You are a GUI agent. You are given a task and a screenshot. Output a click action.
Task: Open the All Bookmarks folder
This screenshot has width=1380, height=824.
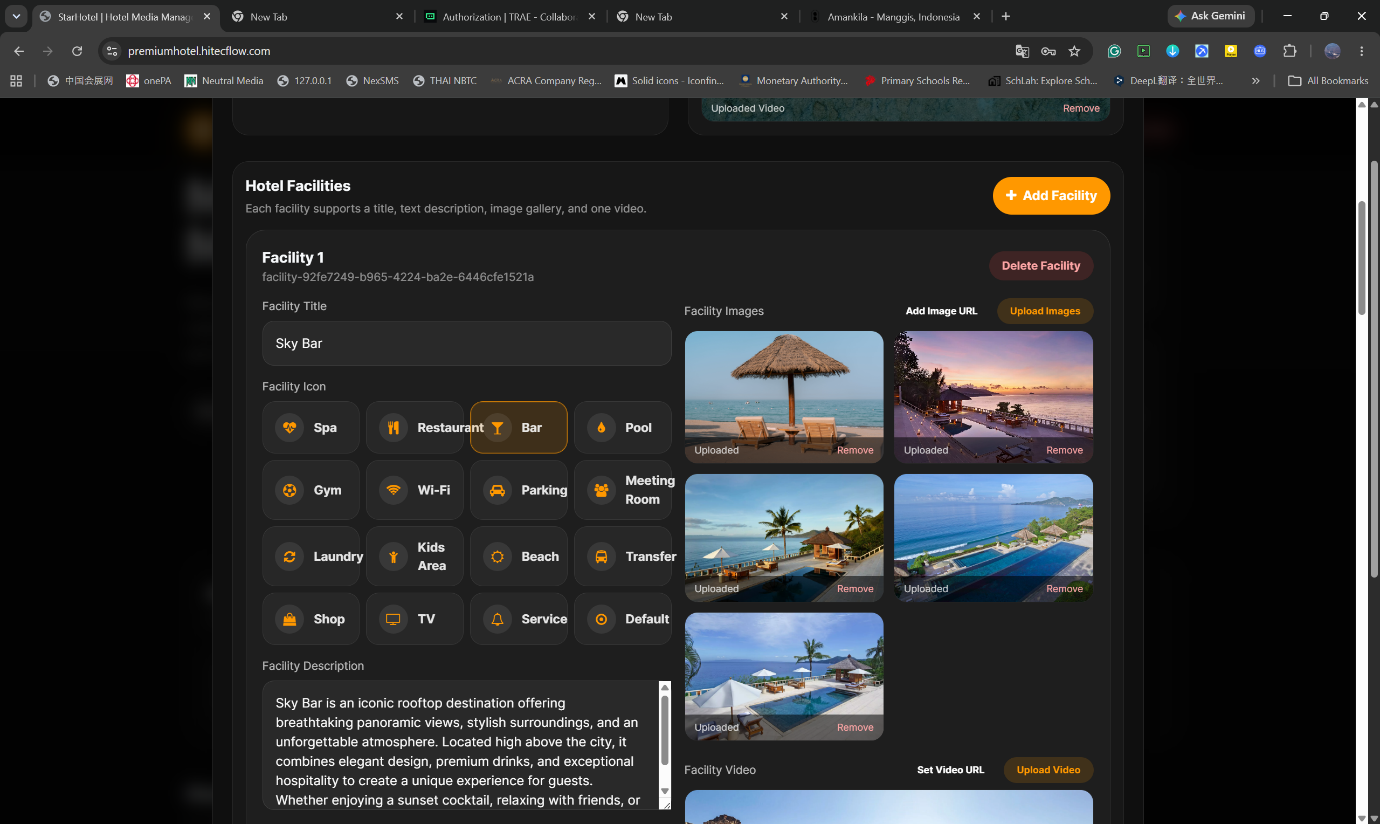click(x=1328, y=80)
